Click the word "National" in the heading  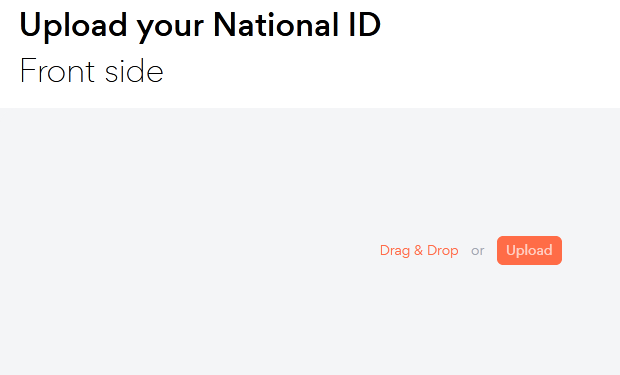(x=276, y=25)
